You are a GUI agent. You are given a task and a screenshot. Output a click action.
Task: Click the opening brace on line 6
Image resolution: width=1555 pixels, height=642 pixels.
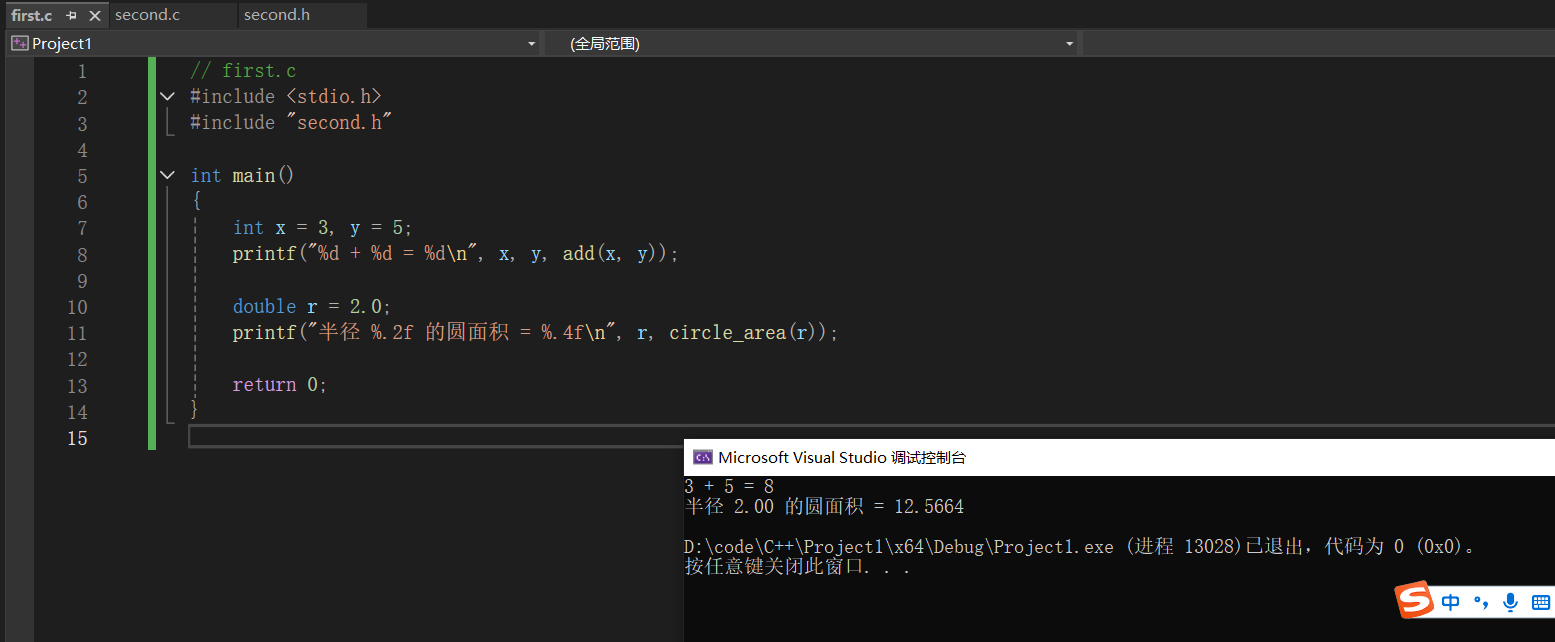point(197,202)
